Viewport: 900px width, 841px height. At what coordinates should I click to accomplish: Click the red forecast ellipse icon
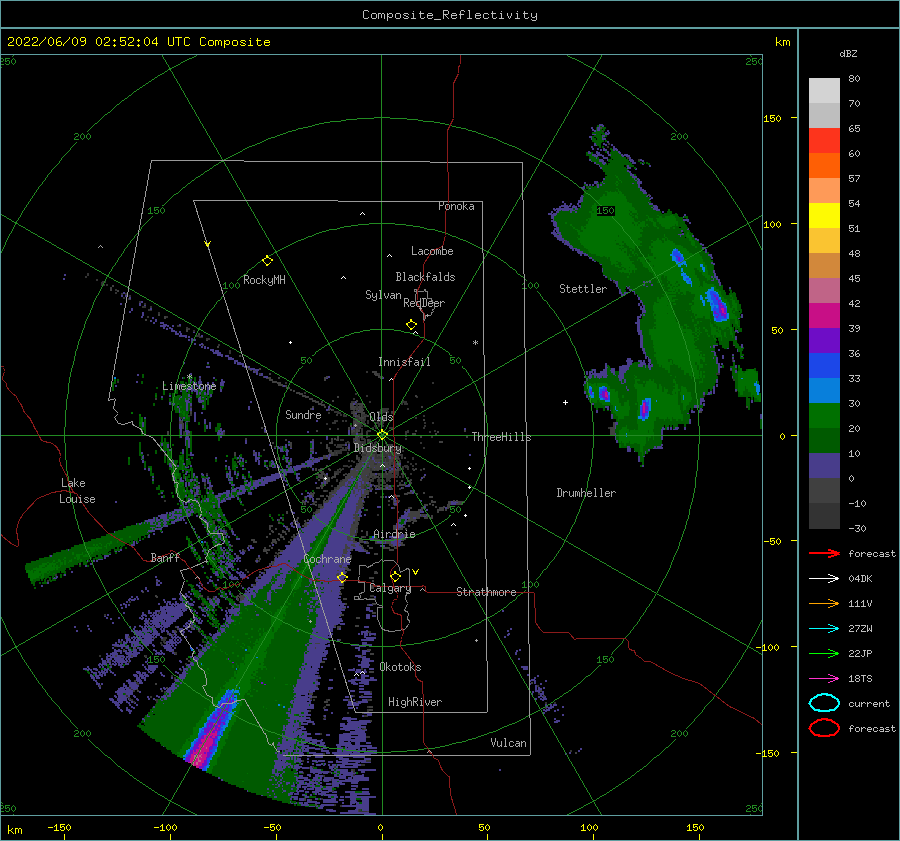pos(824,728)
